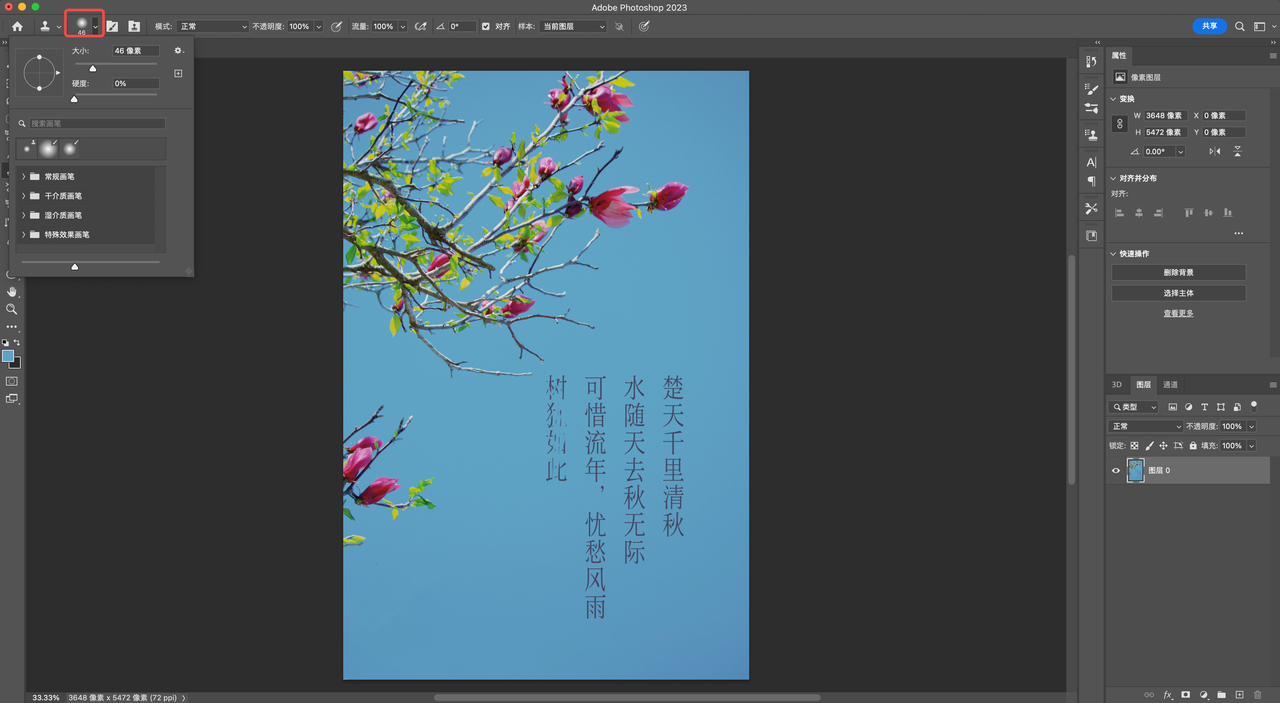Screen dimensions: 1280x703
Task: Click the lock all icon in the Layers panel
Action: click(x=1193, y=446)
